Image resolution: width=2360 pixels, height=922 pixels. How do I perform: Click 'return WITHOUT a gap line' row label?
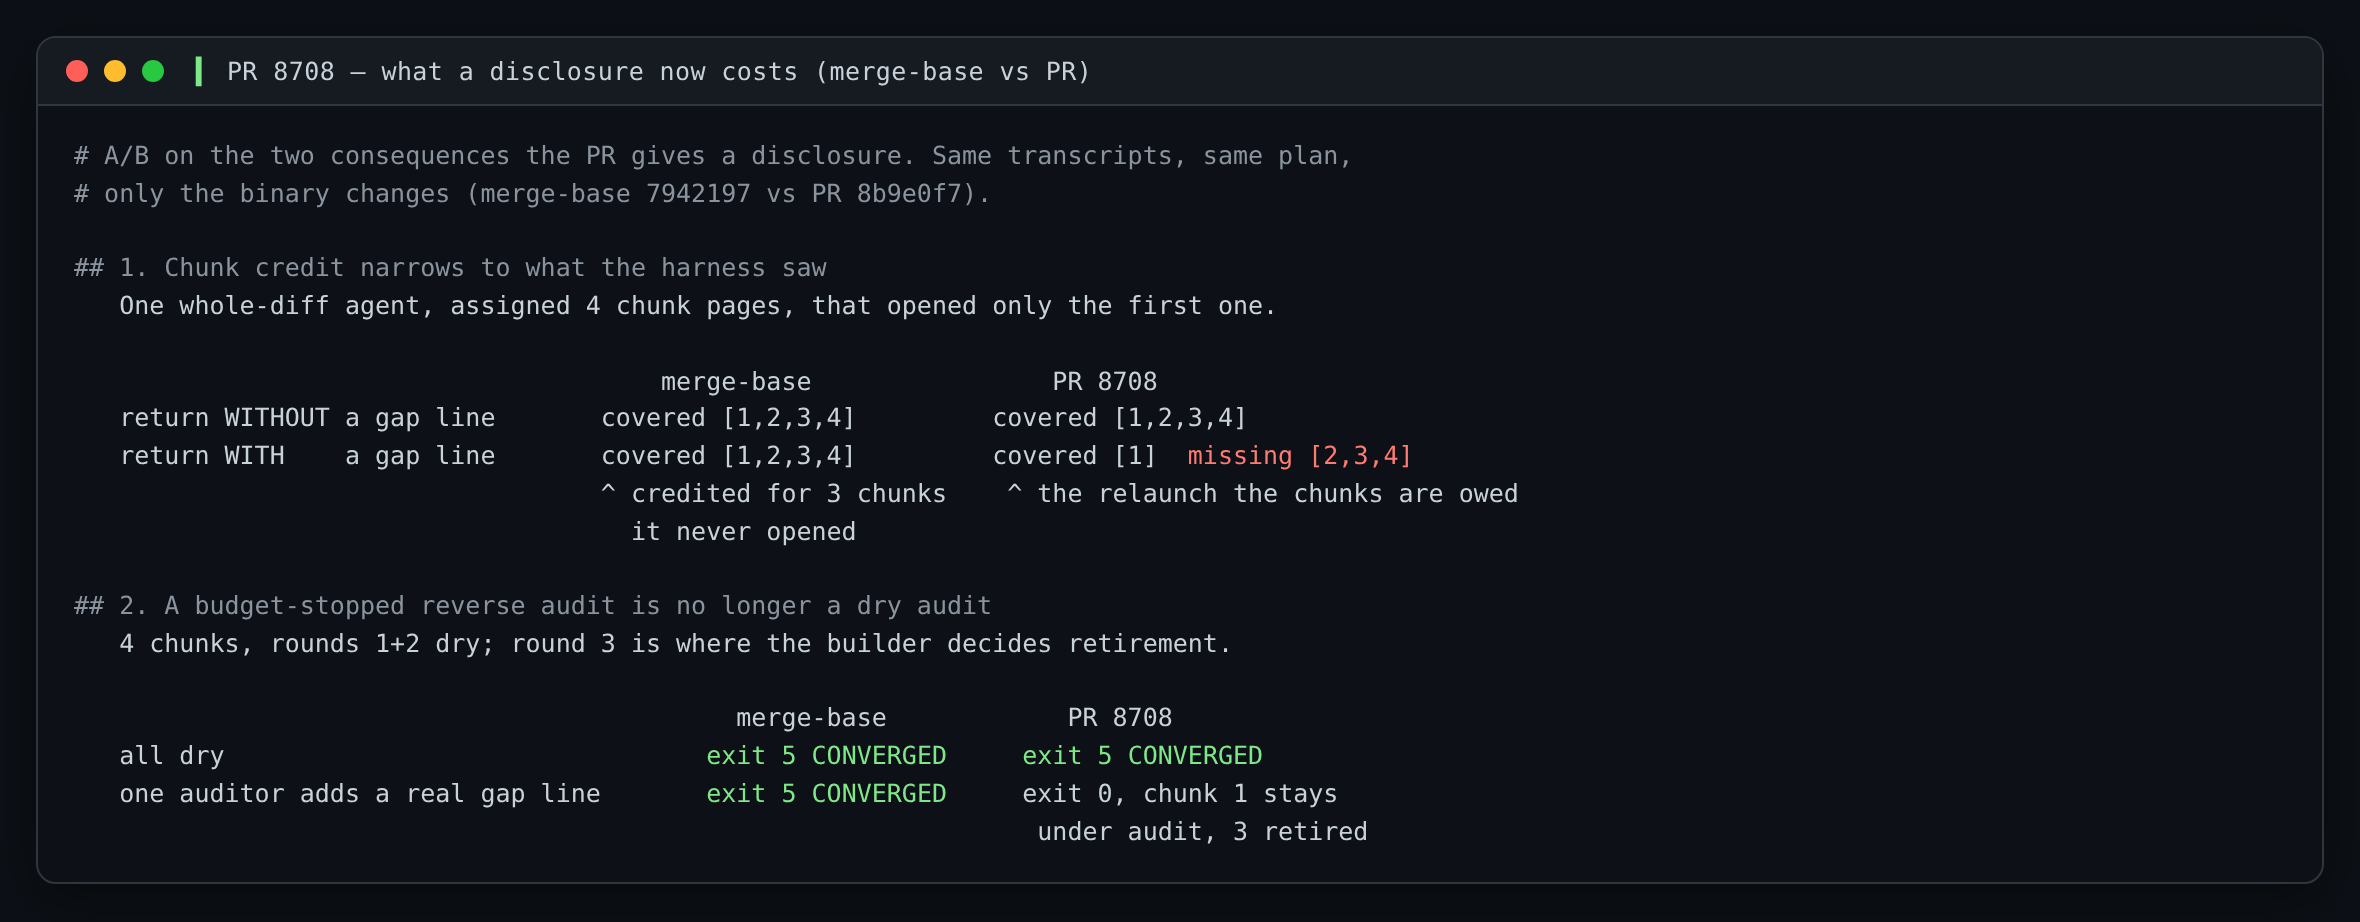pyautogui.click(x=308, y=418)
